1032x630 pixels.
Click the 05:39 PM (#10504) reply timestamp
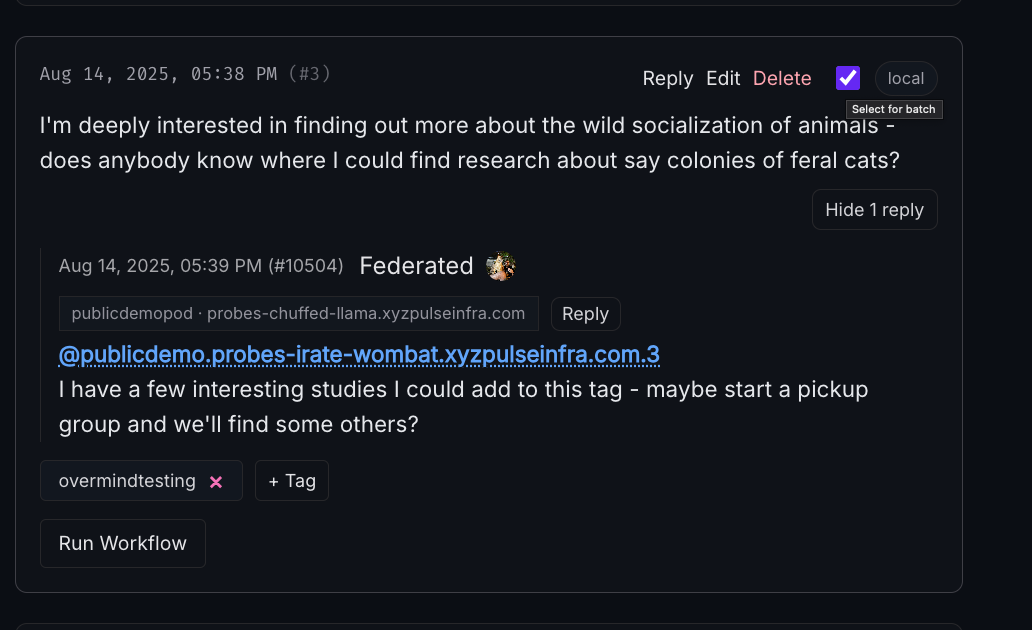click(x=201, y=266)
